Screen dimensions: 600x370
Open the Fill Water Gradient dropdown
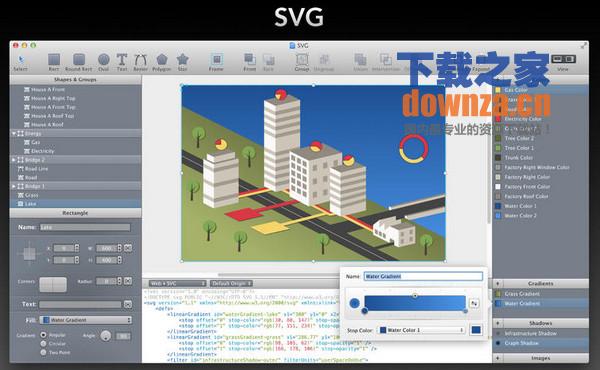(x=86, y=319)
